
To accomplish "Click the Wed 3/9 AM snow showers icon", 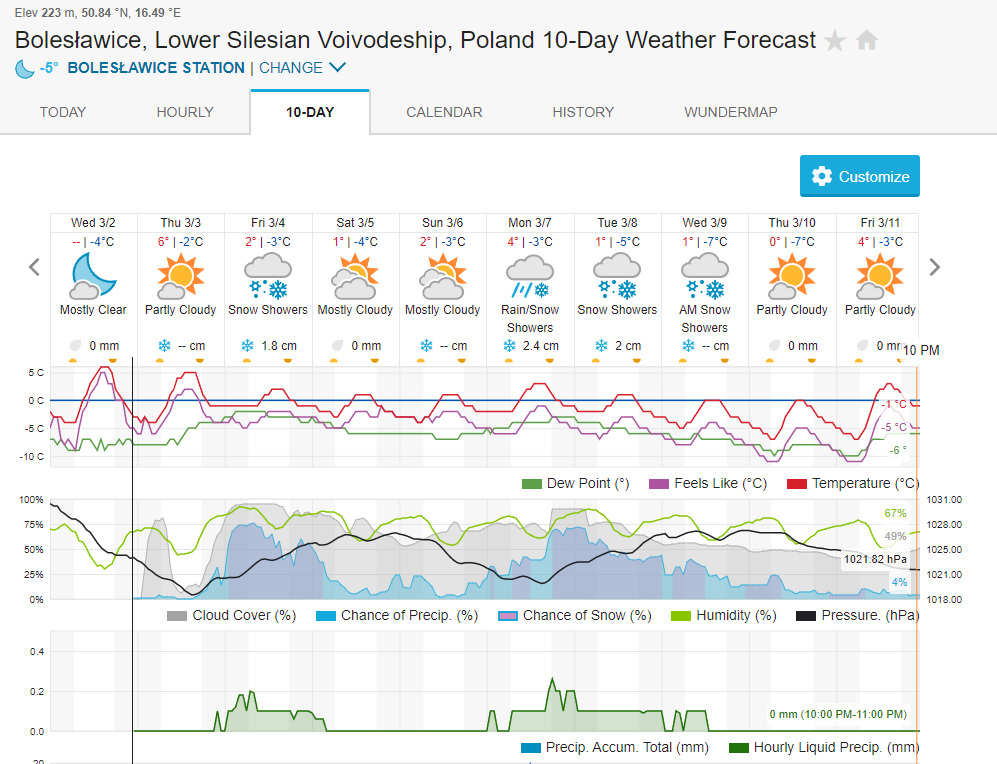I will pos(705,275).
